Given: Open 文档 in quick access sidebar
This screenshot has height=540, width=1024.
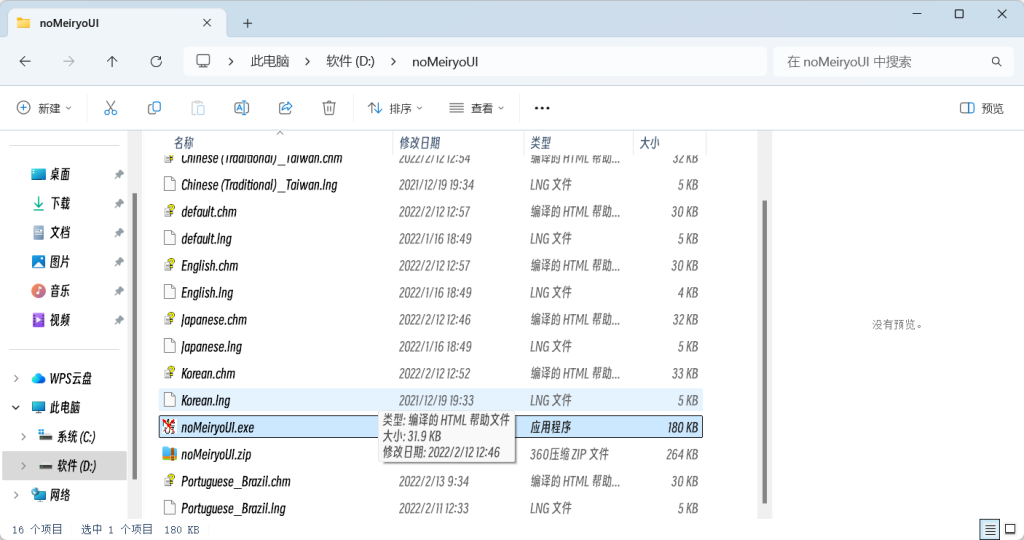Looking at the screenshot, I should [60, 232].
